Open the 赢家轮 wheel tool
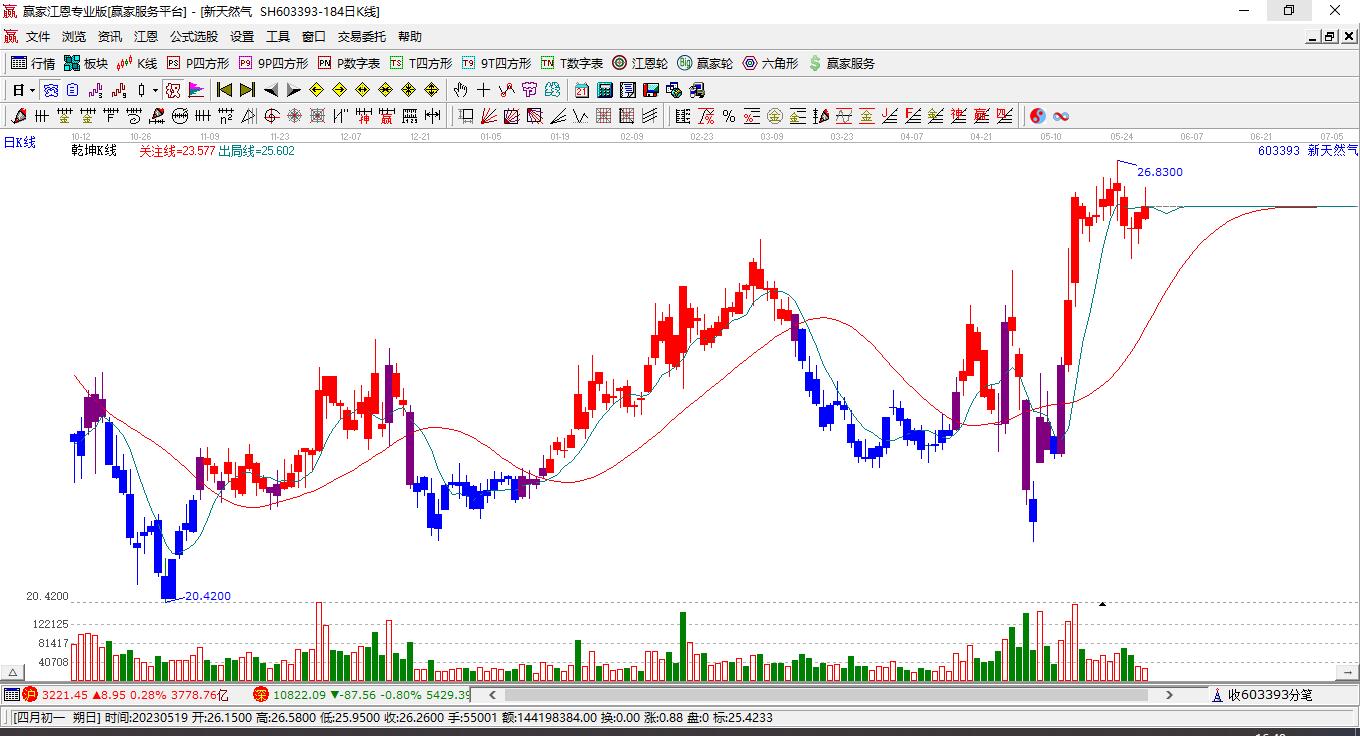Screen dimensions: 1360x736 (x=705, y=63)
